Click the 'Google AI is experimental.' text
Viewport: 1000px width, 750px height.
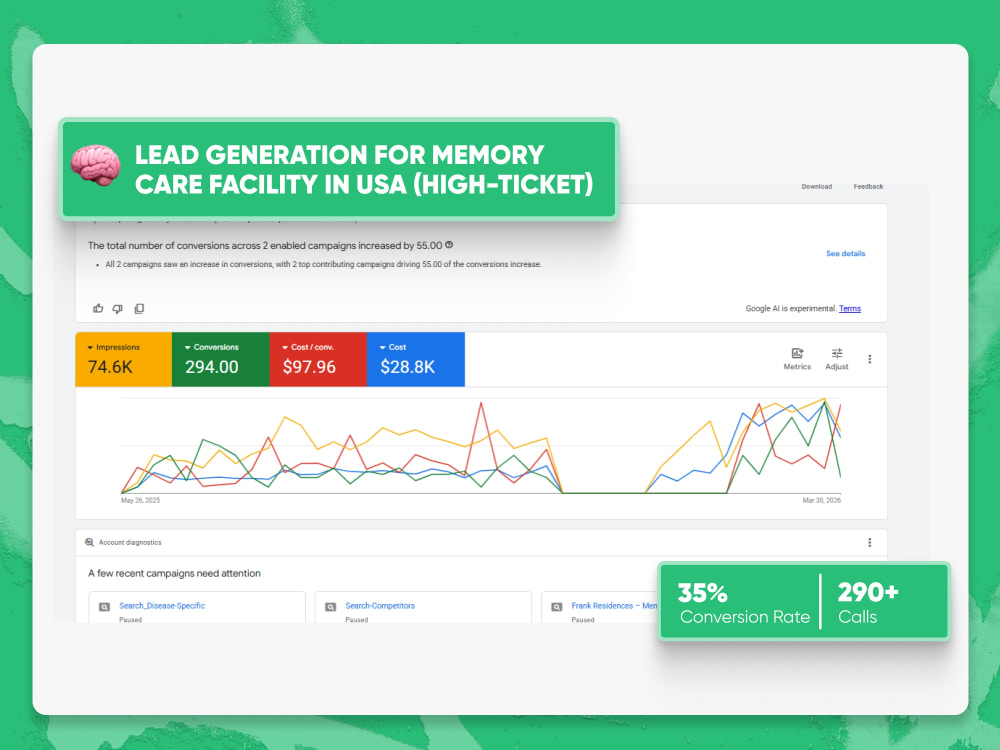pos(791,309)
